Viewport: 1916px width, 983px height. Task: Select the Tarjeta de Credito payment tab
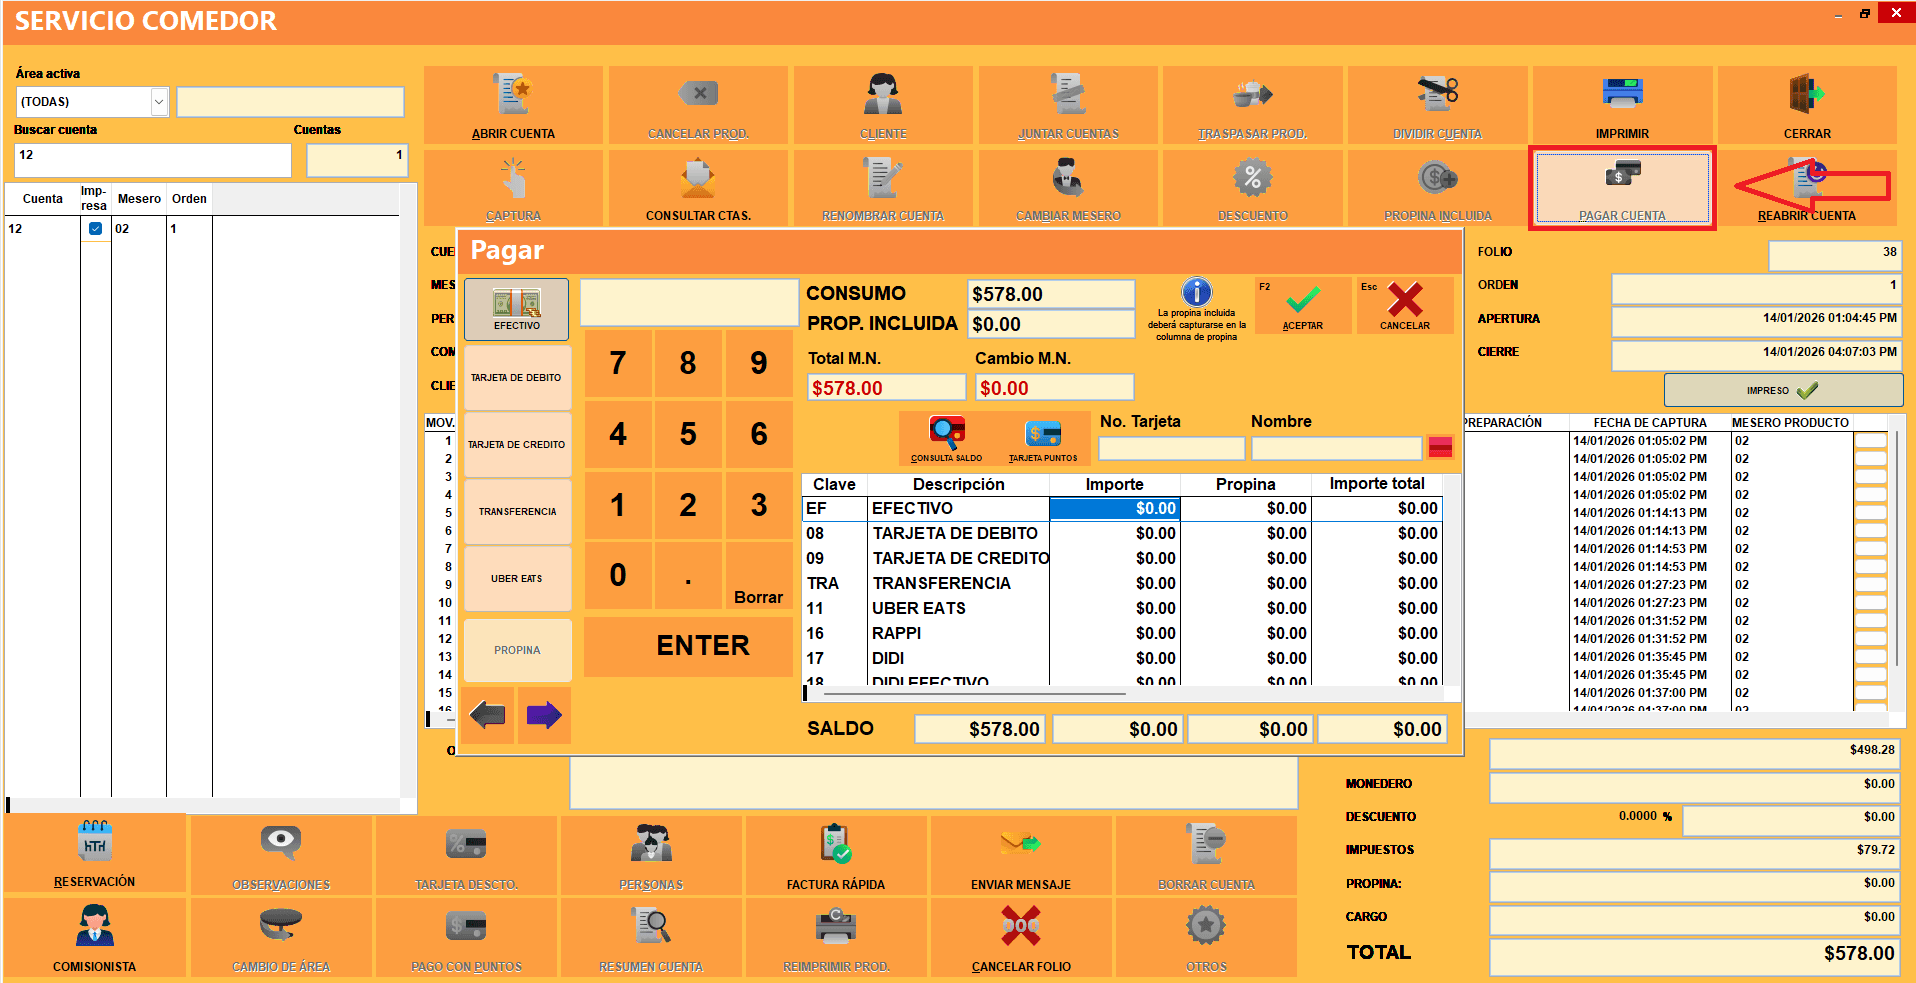517,445
